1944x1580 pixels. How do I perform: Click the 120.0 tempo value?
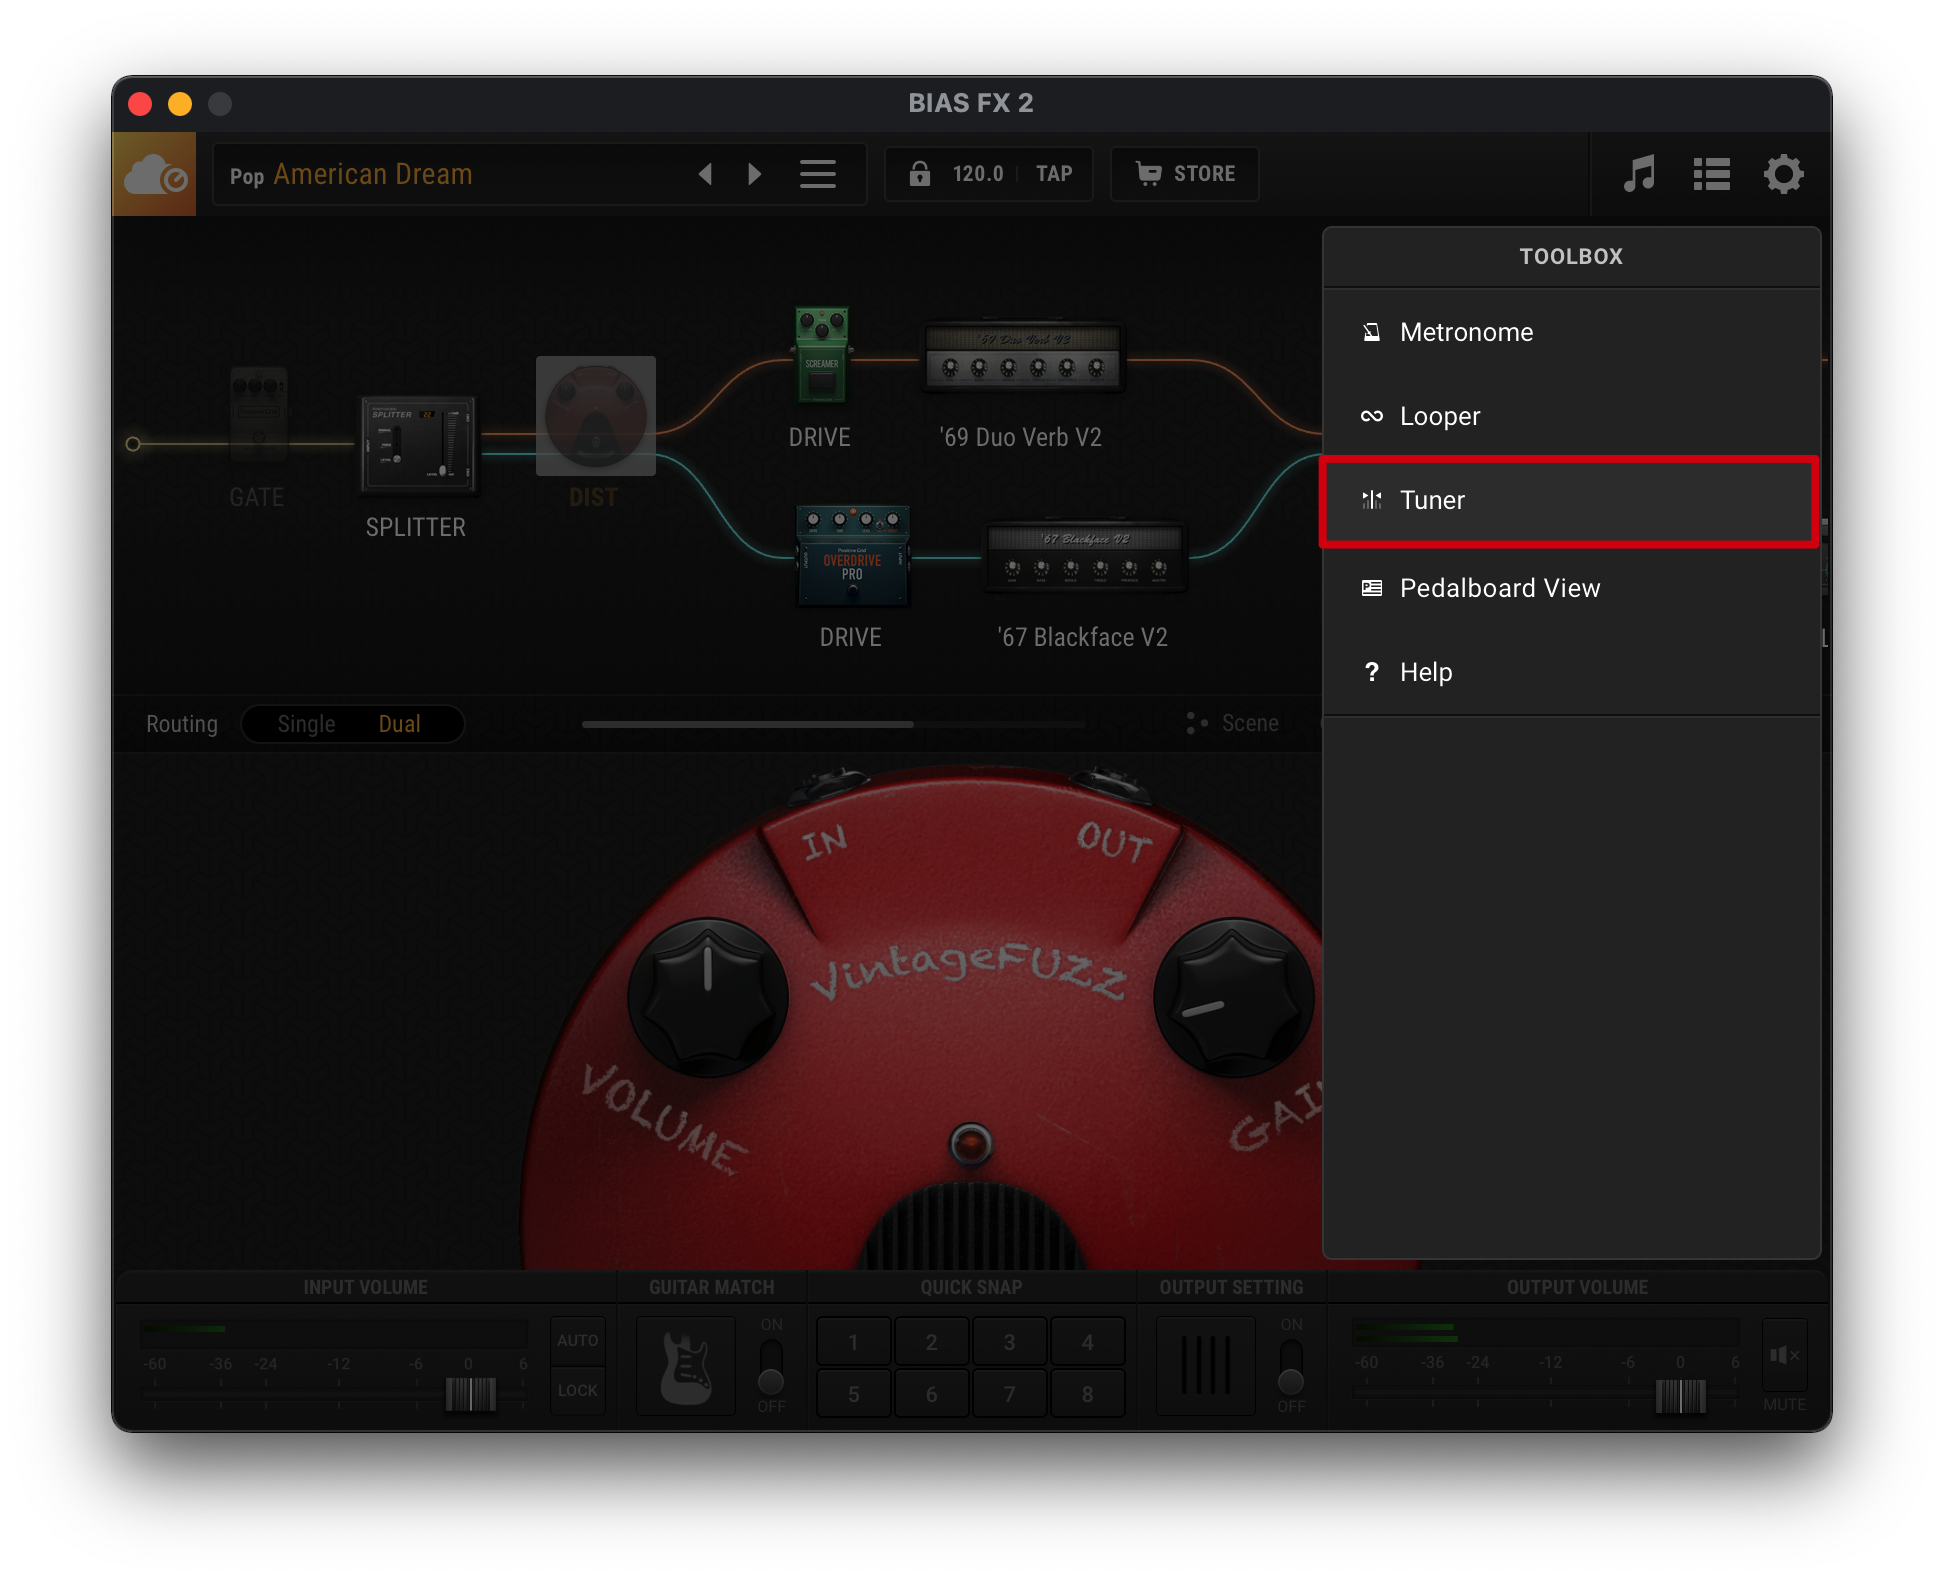pyautogui.click(x=977, y=174)
